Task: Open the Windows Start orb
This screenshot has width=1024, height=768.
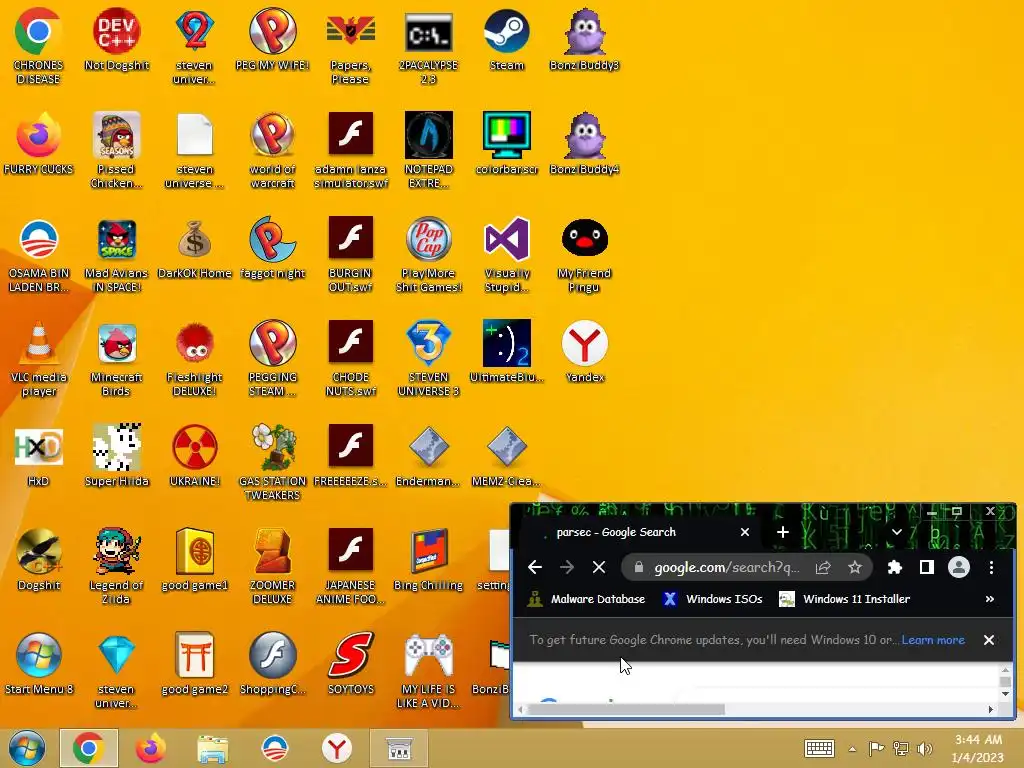Action: point(26,748)
